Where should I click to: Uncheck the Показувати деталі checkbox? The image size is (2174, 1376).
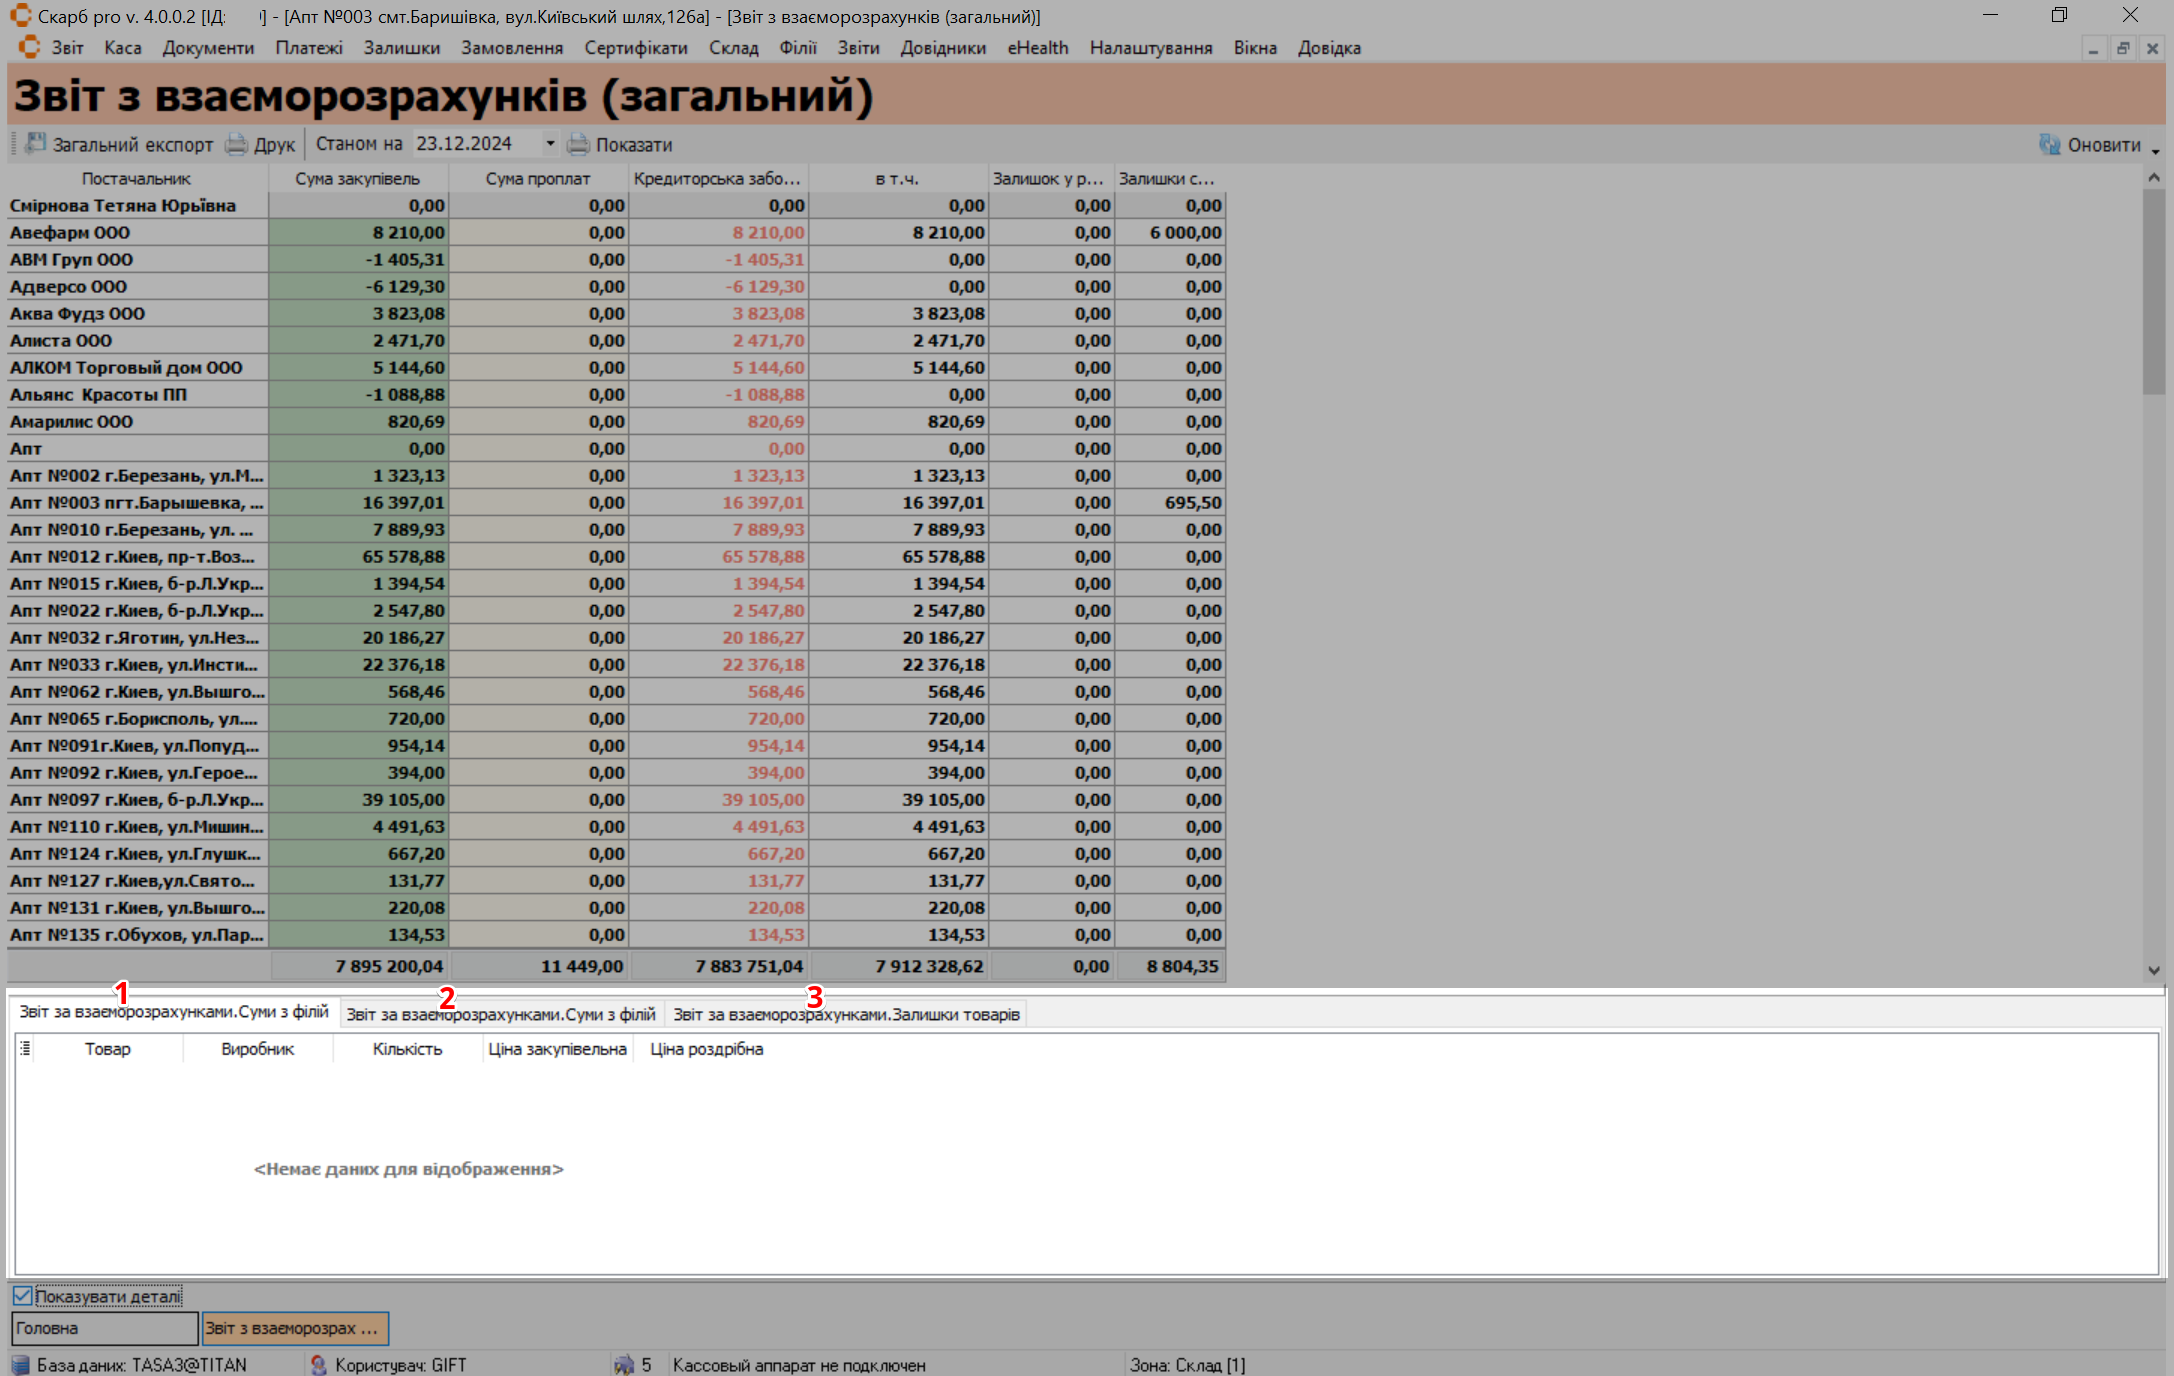23,1296
